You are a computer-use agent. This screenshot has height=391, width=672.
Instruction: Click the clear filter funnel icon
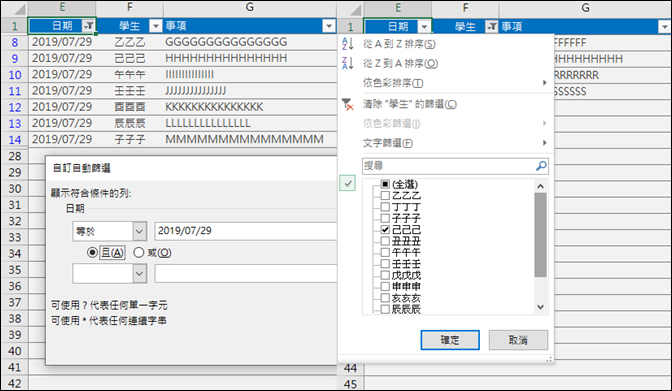[348, 104]
